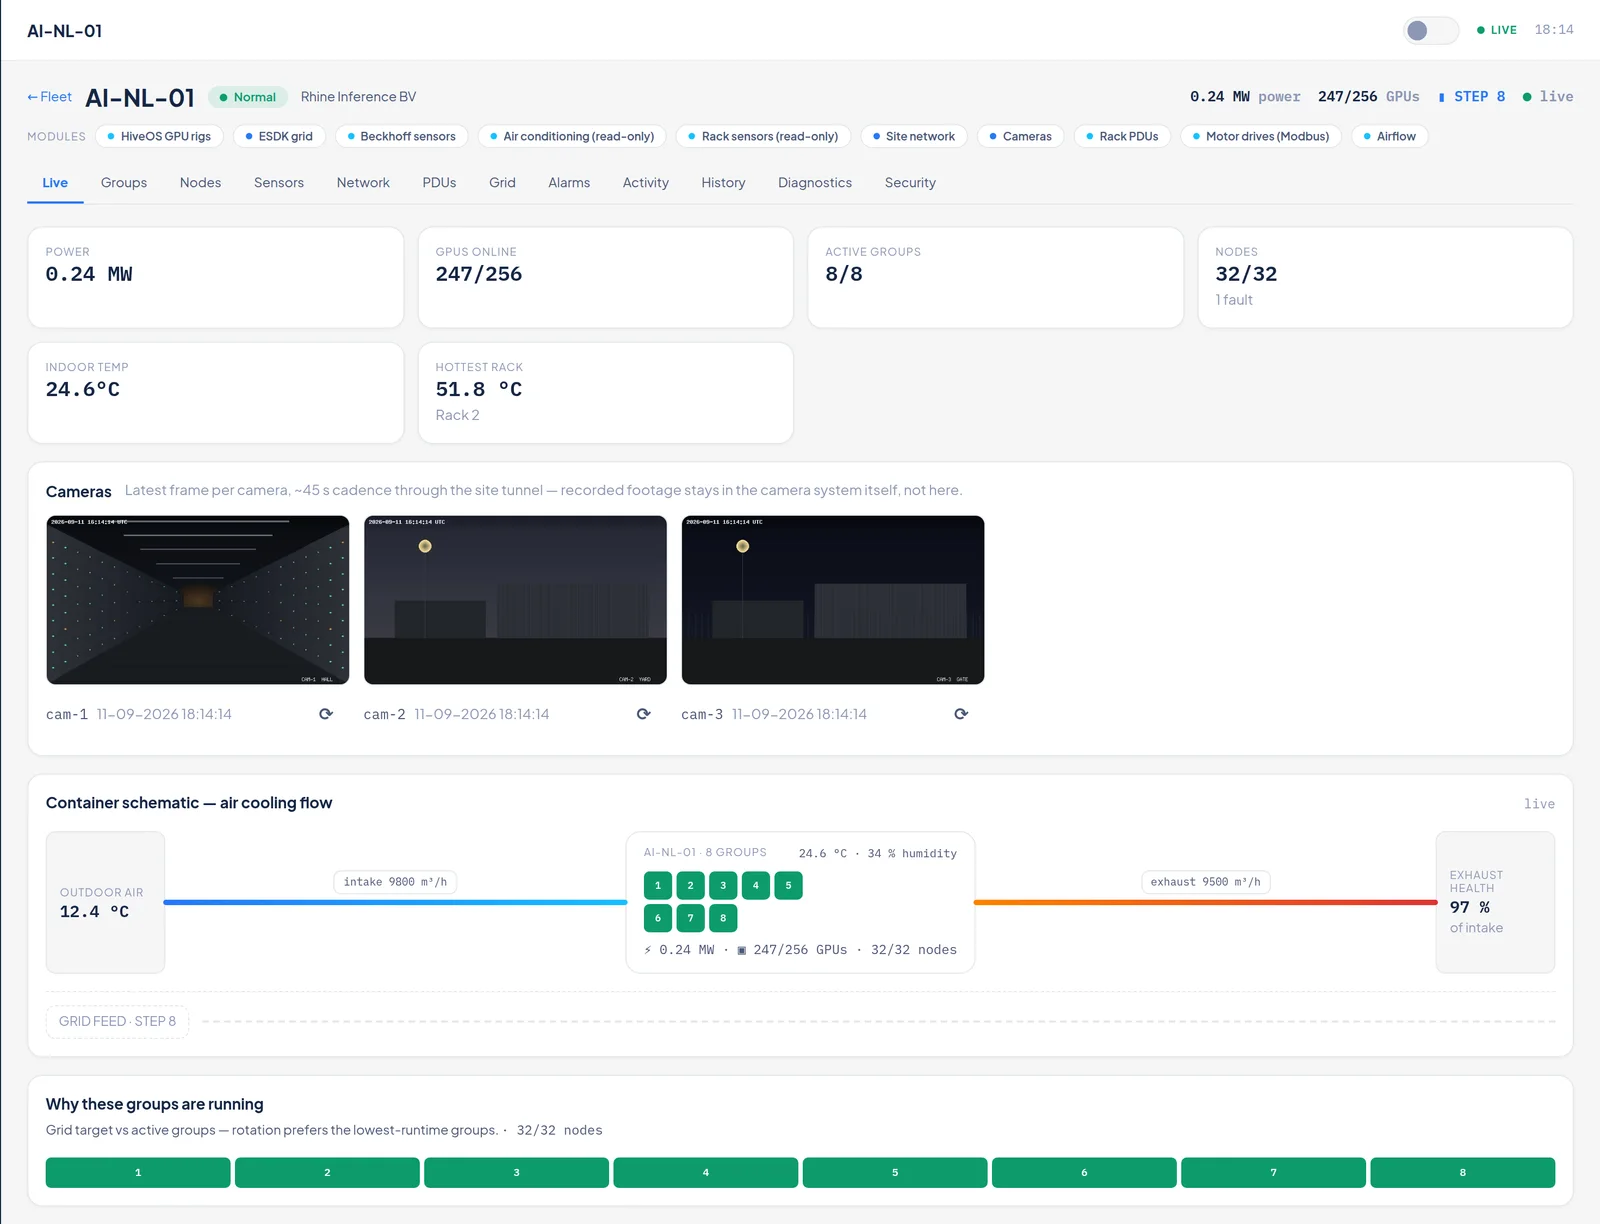The image size is (1600, 1224).
Task: Open the Power 0.24 MW card
Action: pyautogui.click(x=216, y=277)
